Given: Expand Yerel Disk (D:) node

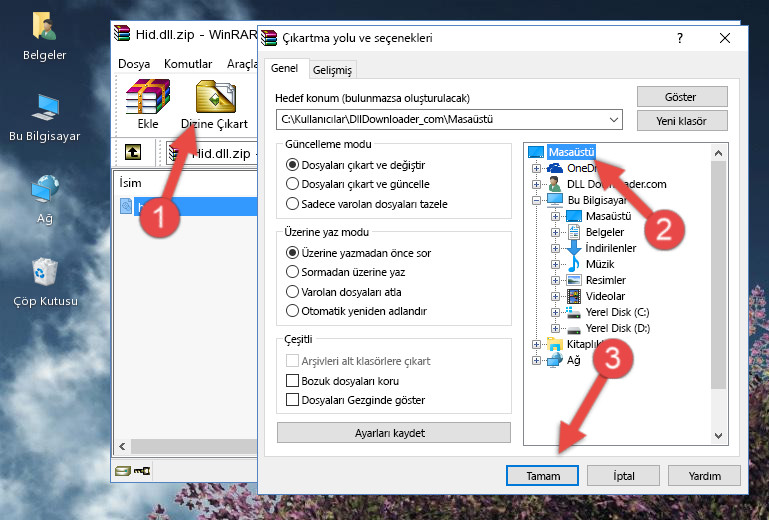Looking at the screenshot, I should coord(555,329).
